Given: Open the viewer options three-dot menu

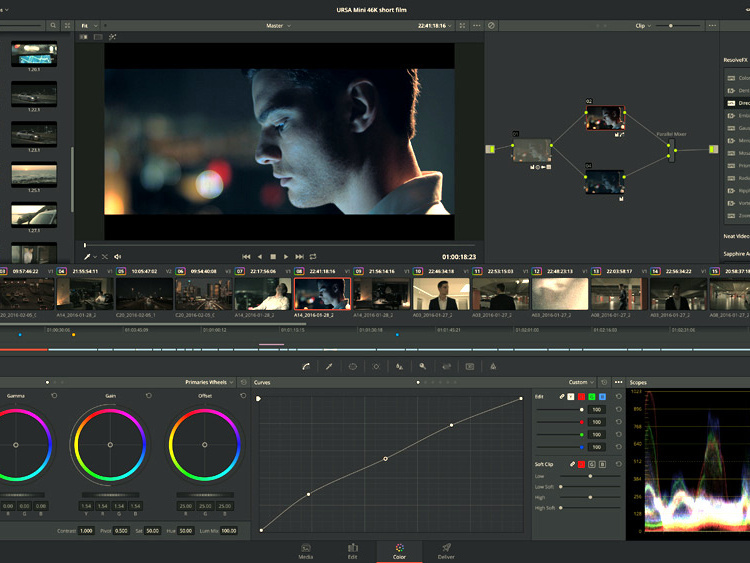Looking at the screenshot, I should (476, 25).
